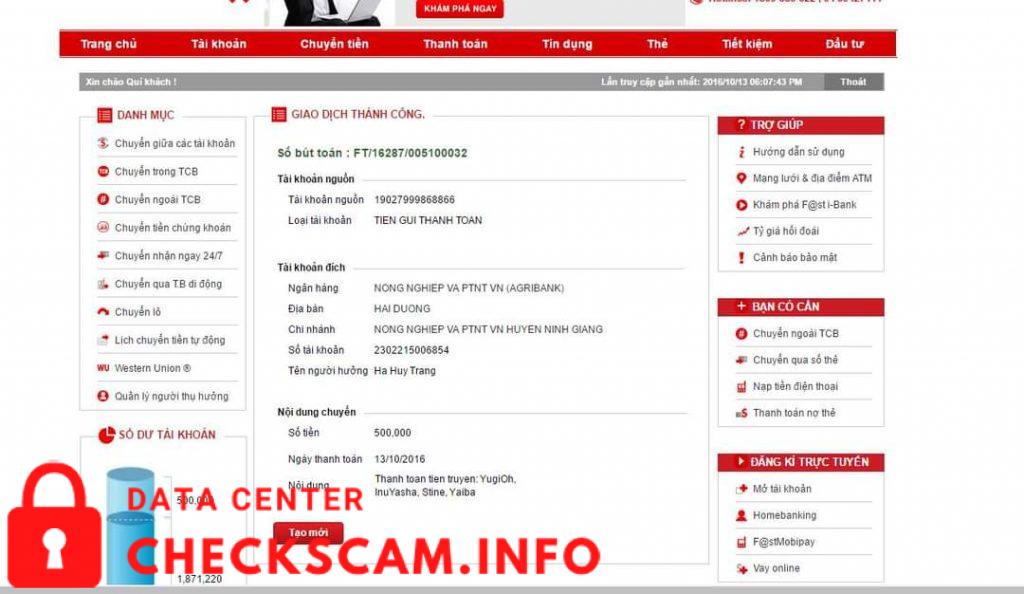Click icon beside Lịch chuyển tiền tự động
Screen dimensions: 1024x594
(x=103, y=339)
